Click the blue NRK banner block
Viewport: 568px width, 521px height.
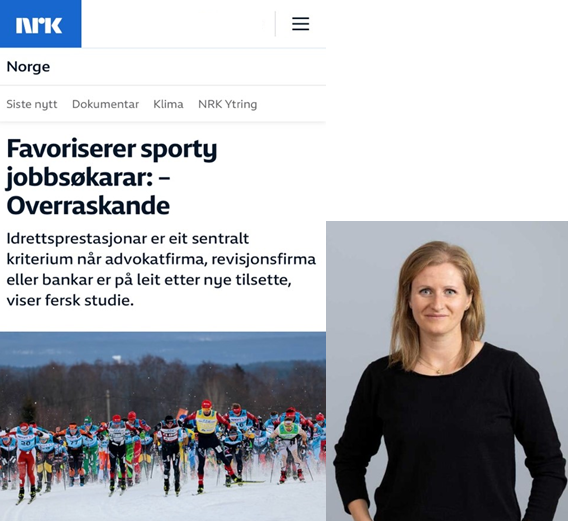pos(41,24)
